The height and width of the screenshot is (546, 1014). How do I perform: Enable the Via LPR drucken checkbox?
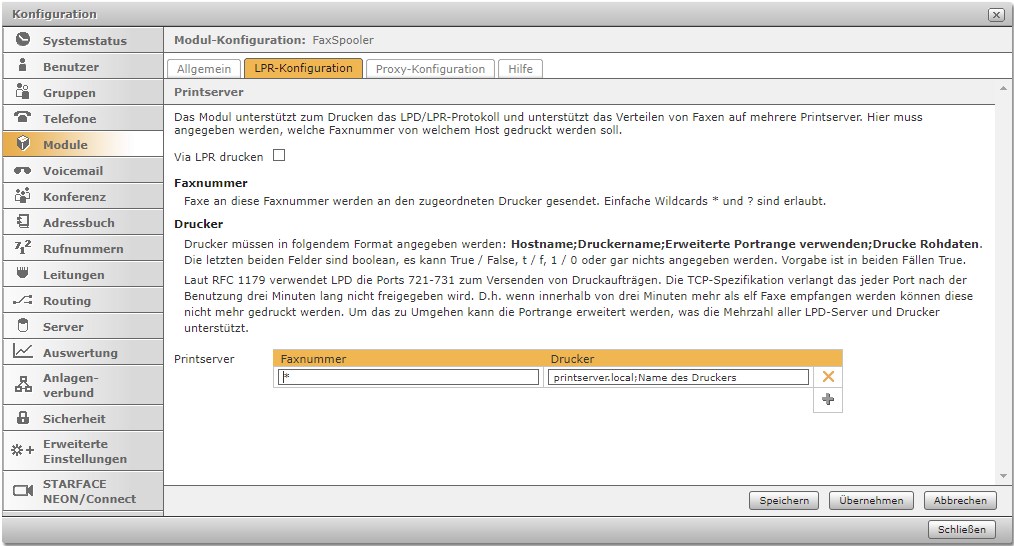[x=279, y=156]
